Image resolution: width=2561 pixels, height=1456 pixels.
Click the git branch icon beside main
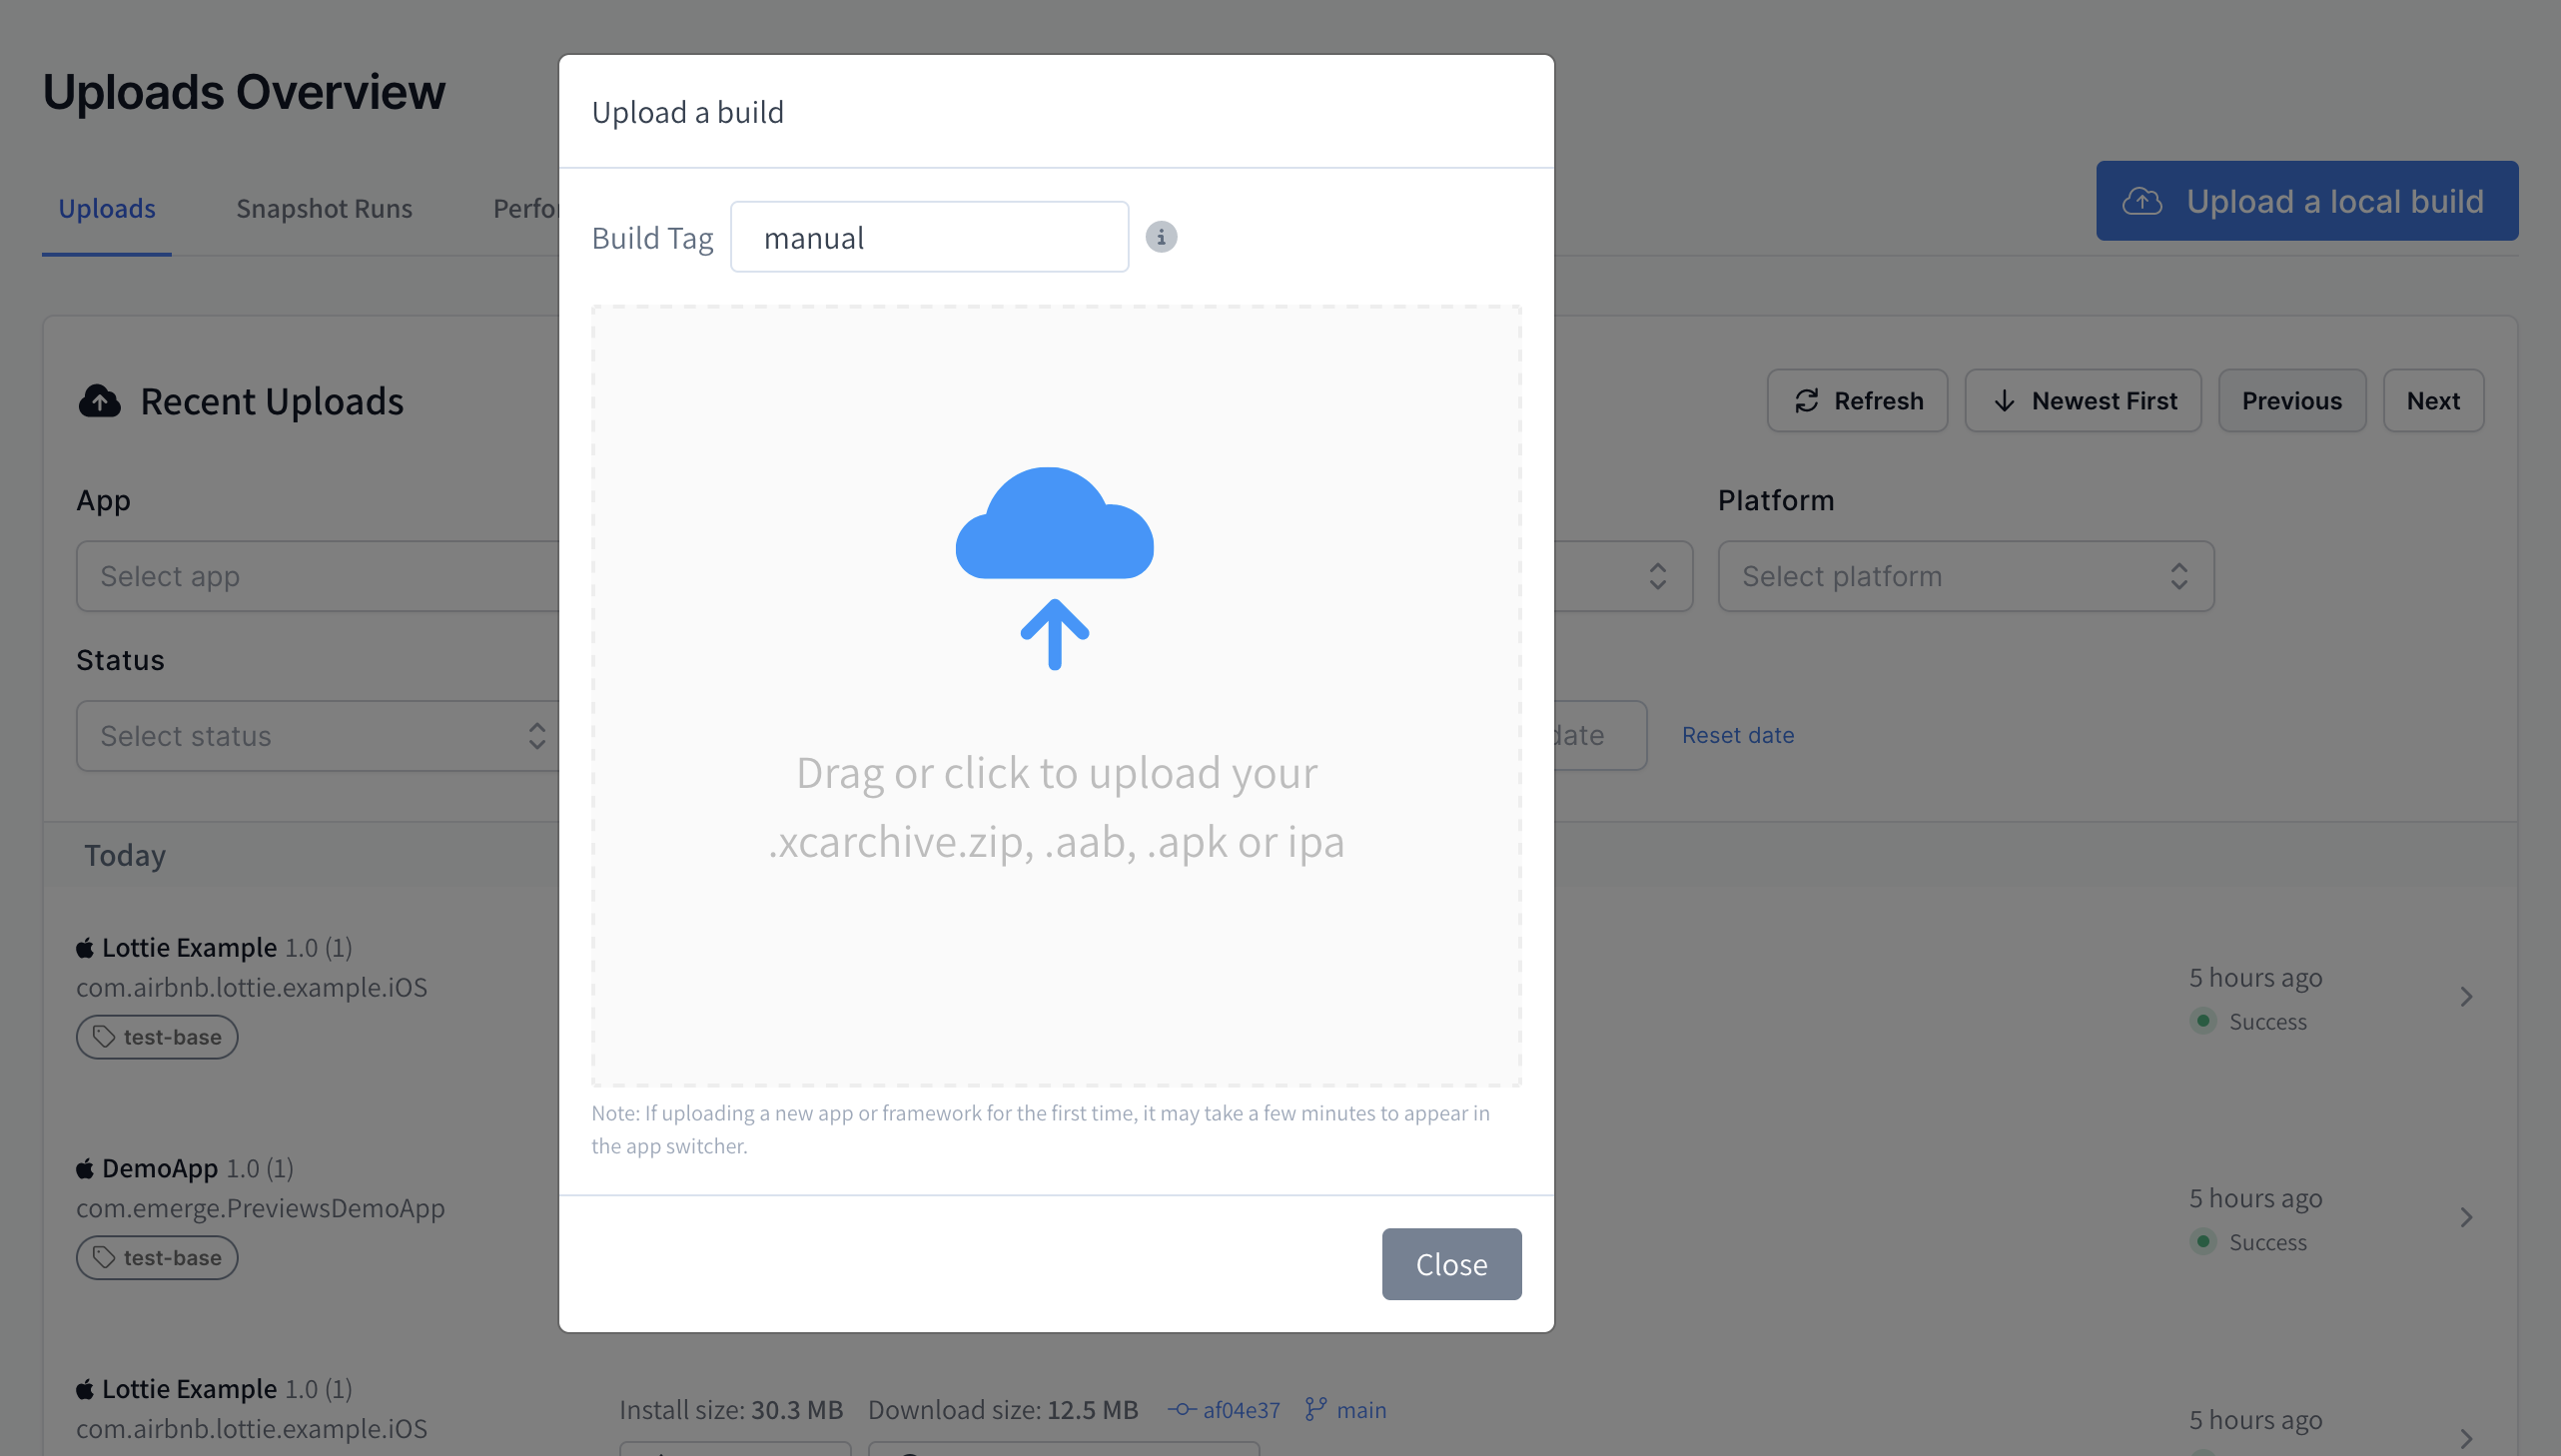(1316, 1409)
